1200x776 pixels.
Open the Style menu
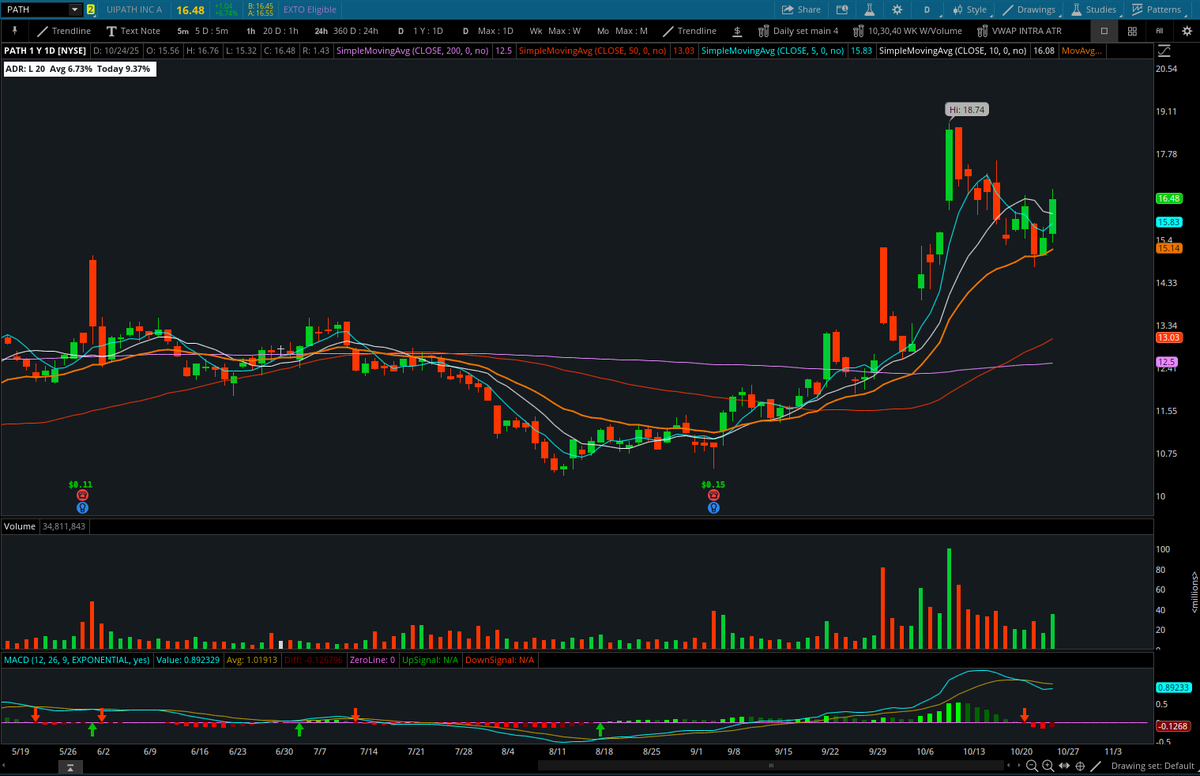[969, 9]
